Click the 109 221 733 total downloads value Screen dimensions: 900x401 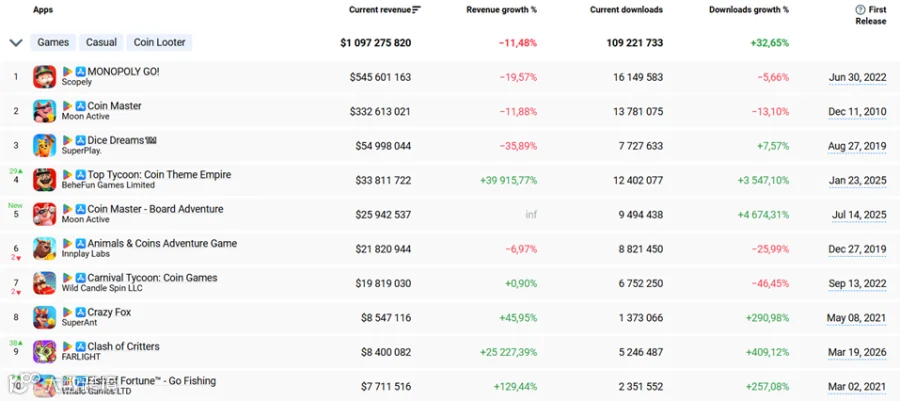634,42
